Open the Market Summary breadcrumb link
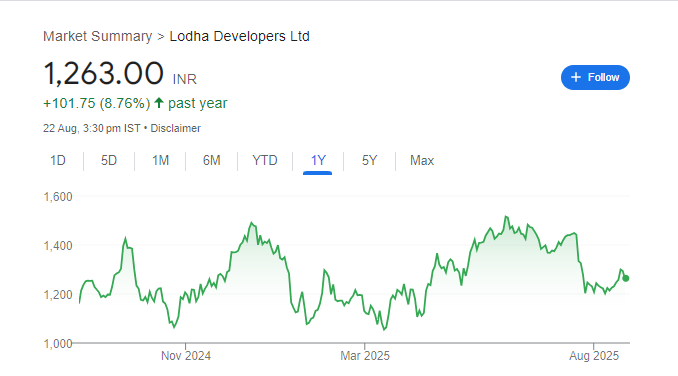 [x=97, y=36]
